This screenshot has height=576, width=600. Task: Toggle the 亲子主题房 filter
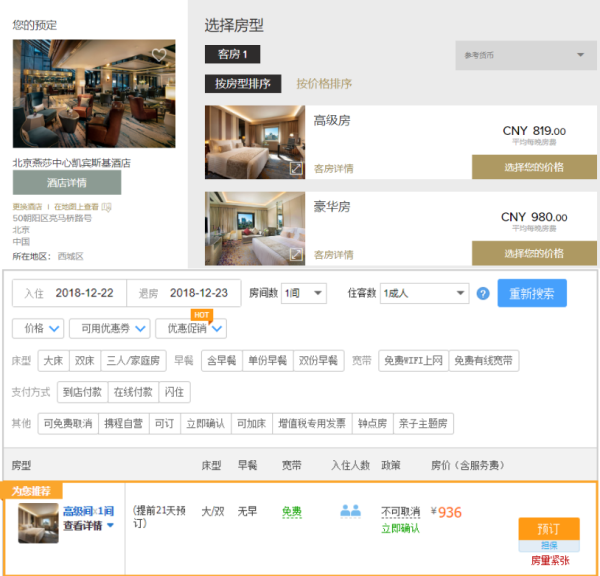[x=424, y=423]
